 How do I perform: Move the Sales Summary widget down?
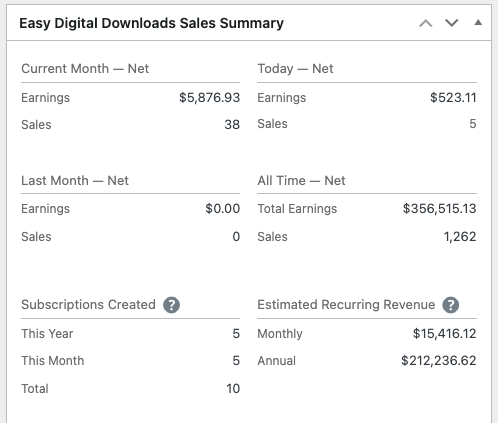coord(452,23)
